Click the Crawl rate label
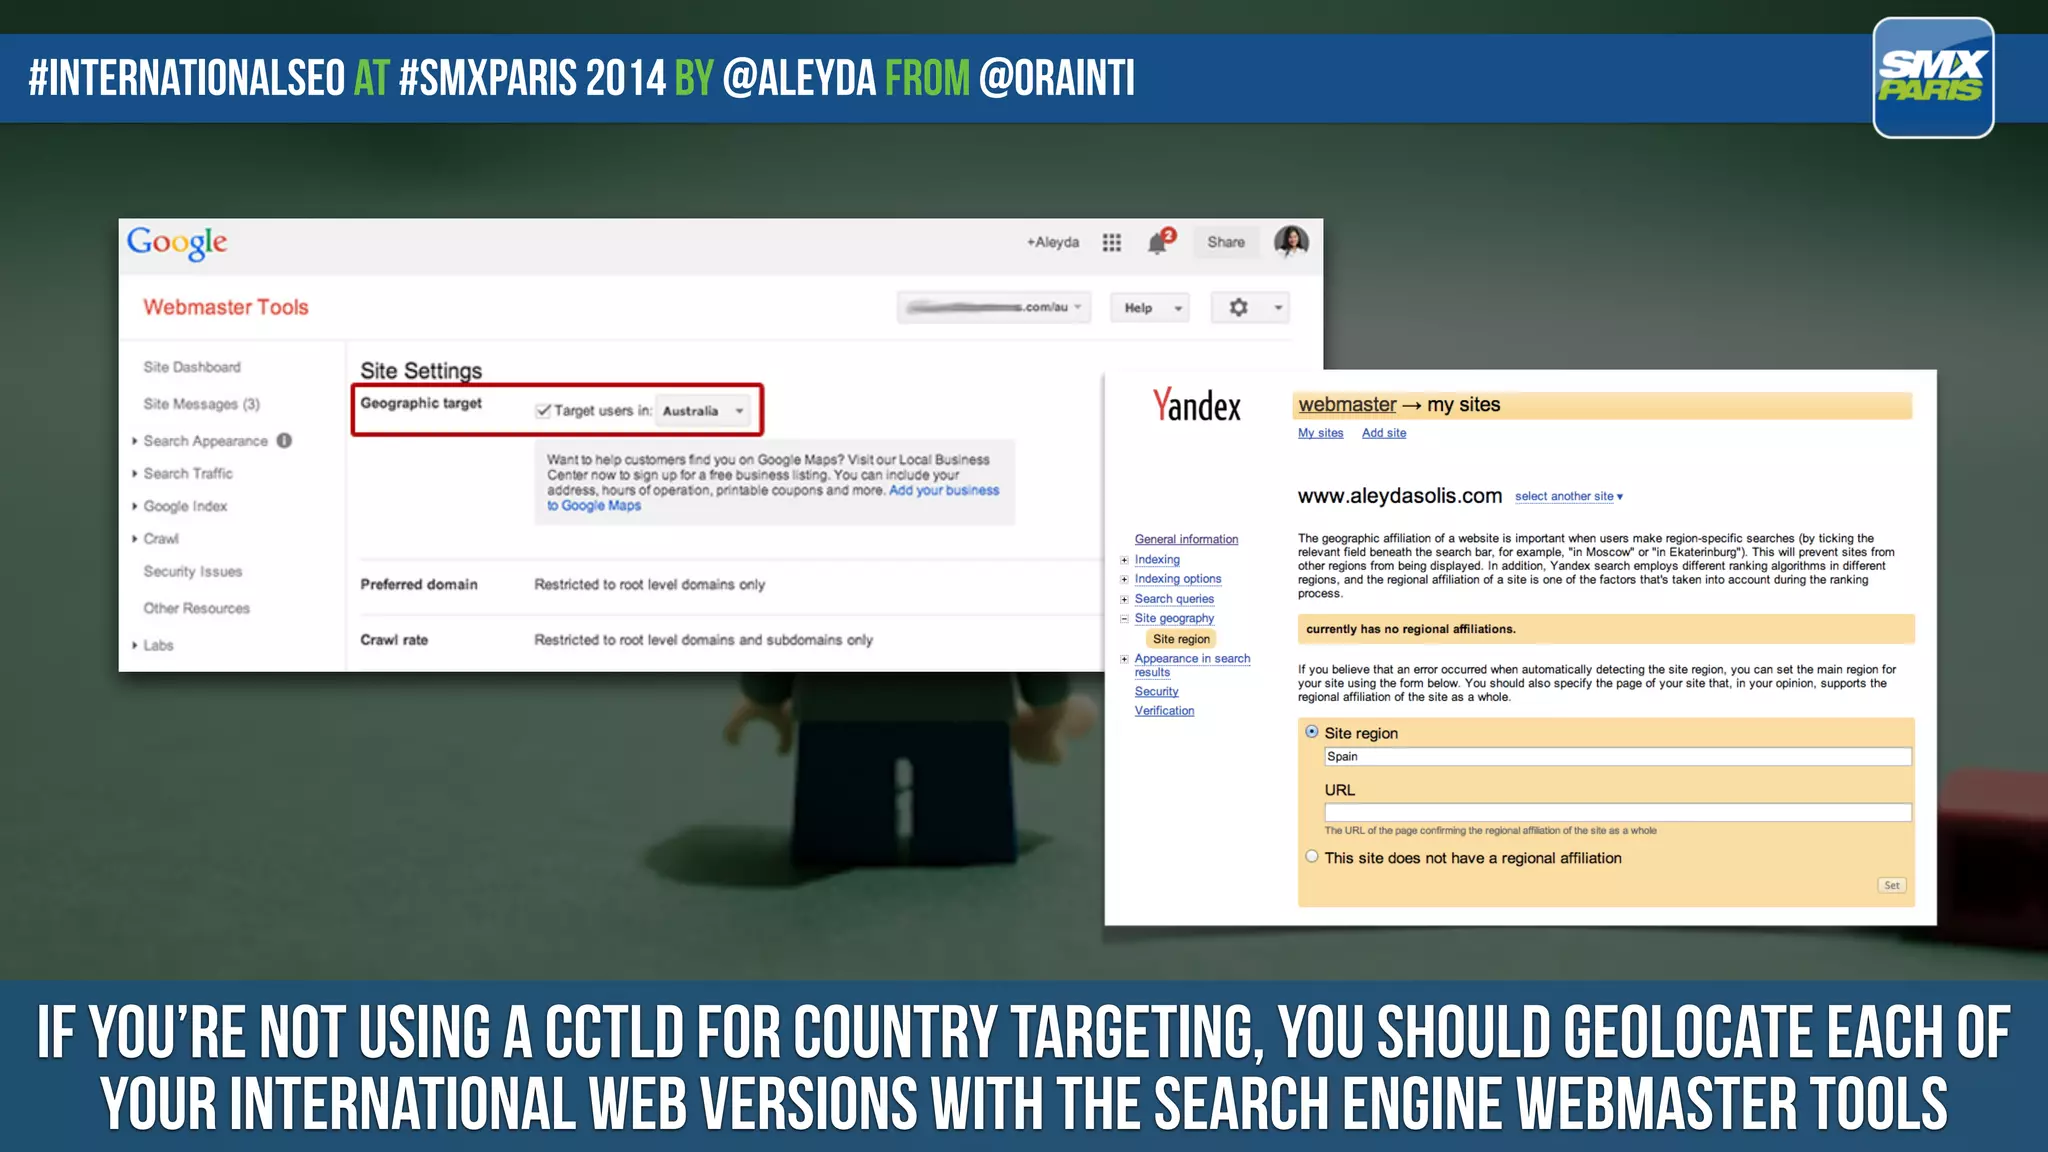This screenshot has width=2048, height=1152. point(394,640)
